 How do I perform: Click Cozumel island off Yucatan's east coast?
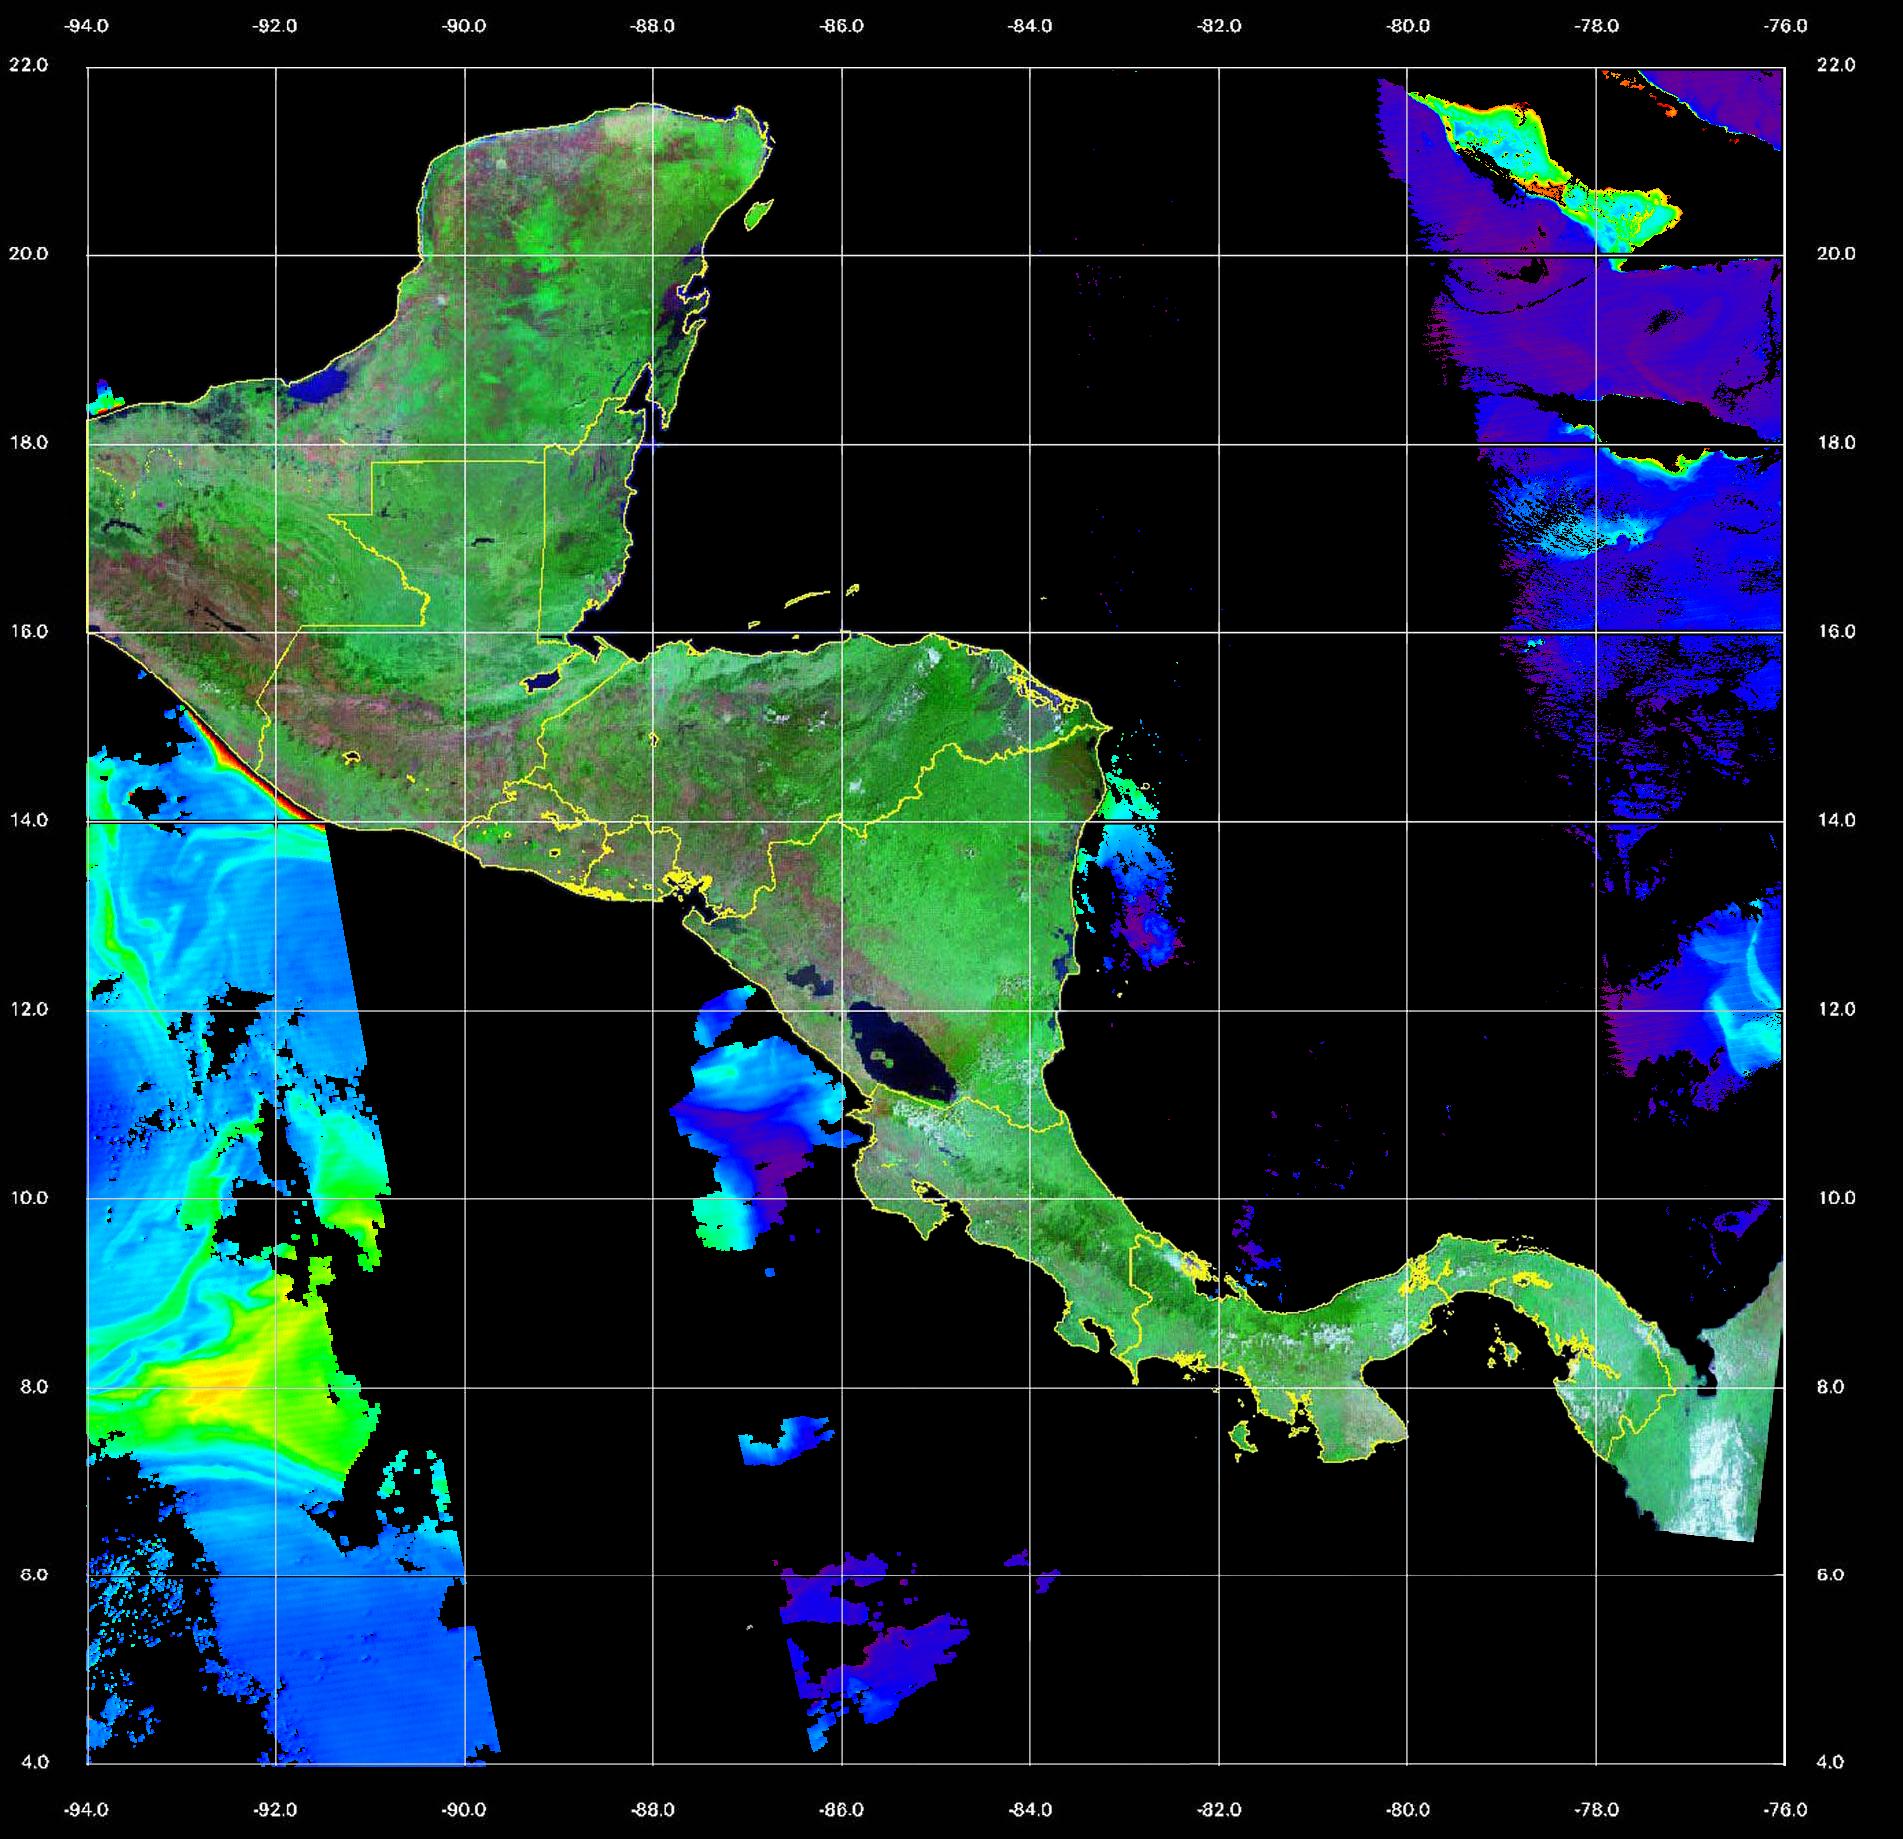(759, 212)
